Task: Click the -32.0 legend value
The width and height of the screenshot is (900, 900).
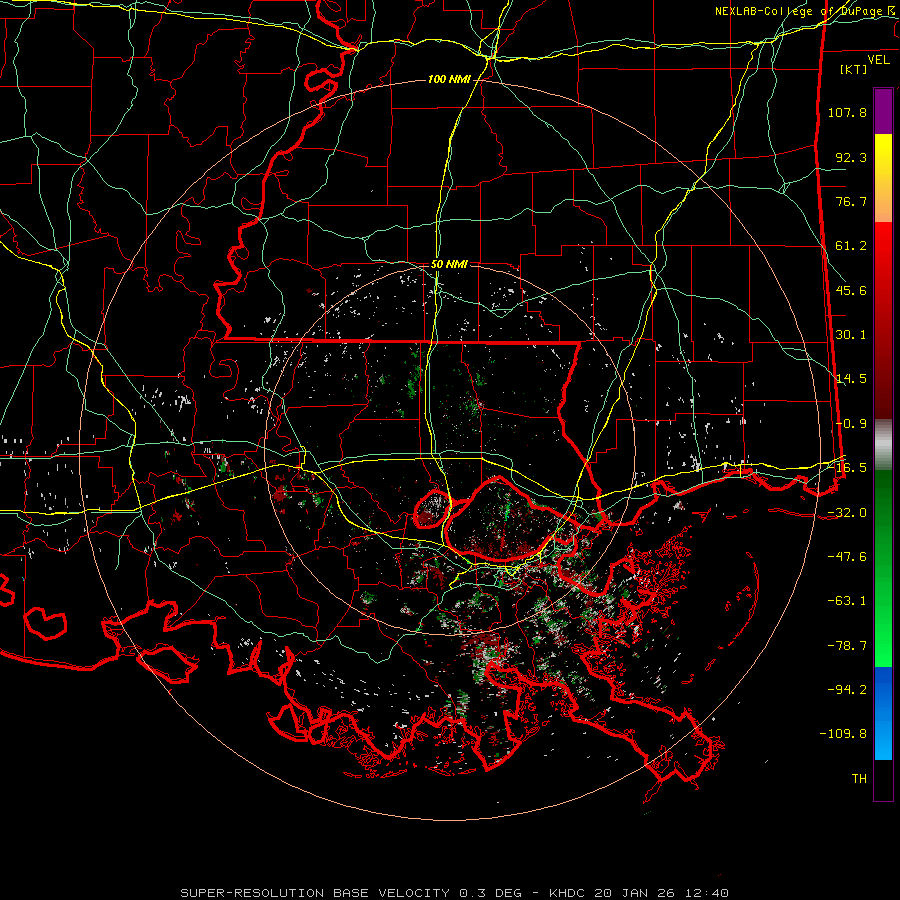Action: [x=847, y=513]
